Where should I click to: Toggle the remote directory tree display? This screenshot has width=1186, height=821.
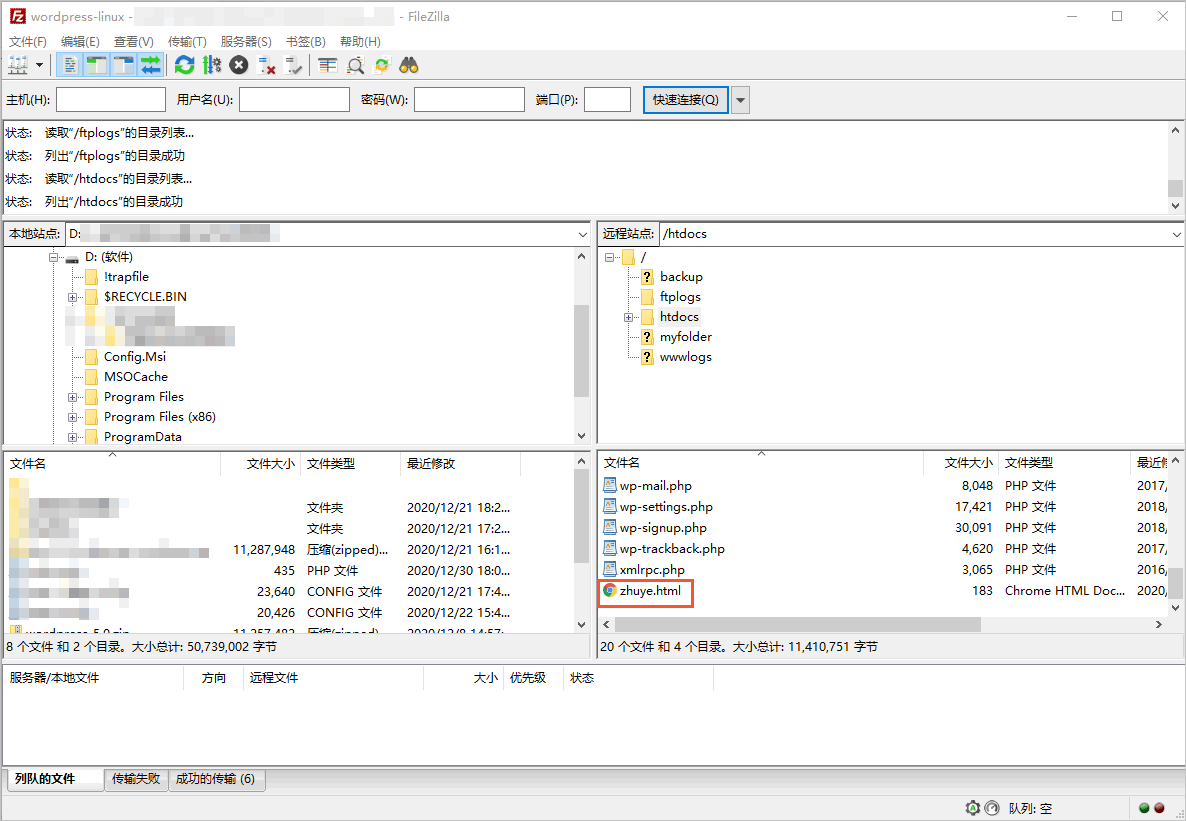pyautogui.click(x=123, y=66)
